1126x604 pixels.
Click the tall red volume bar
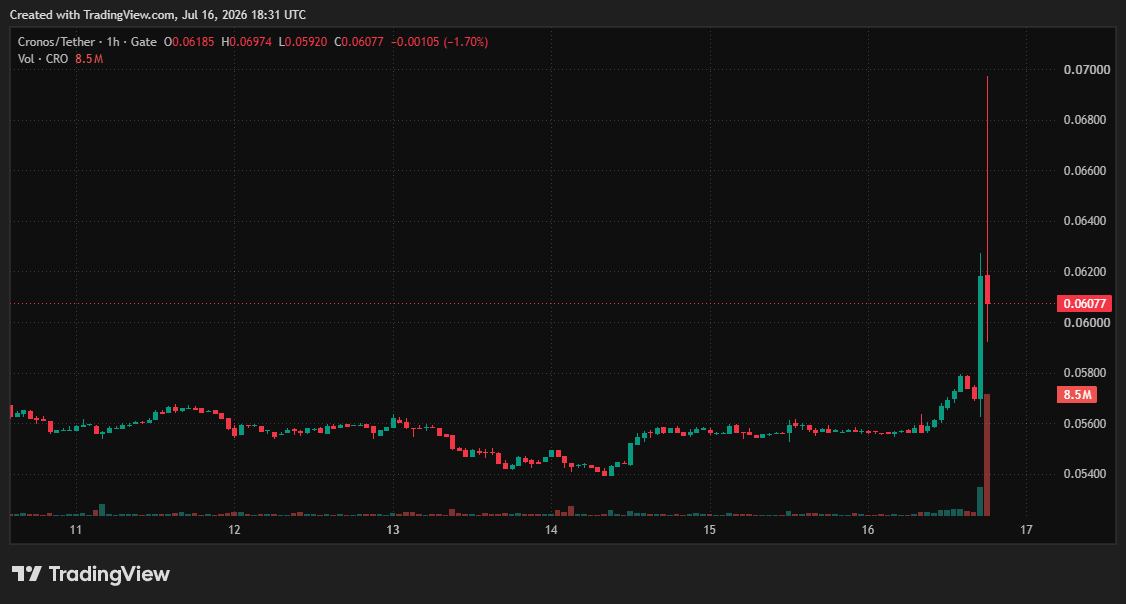987,455
